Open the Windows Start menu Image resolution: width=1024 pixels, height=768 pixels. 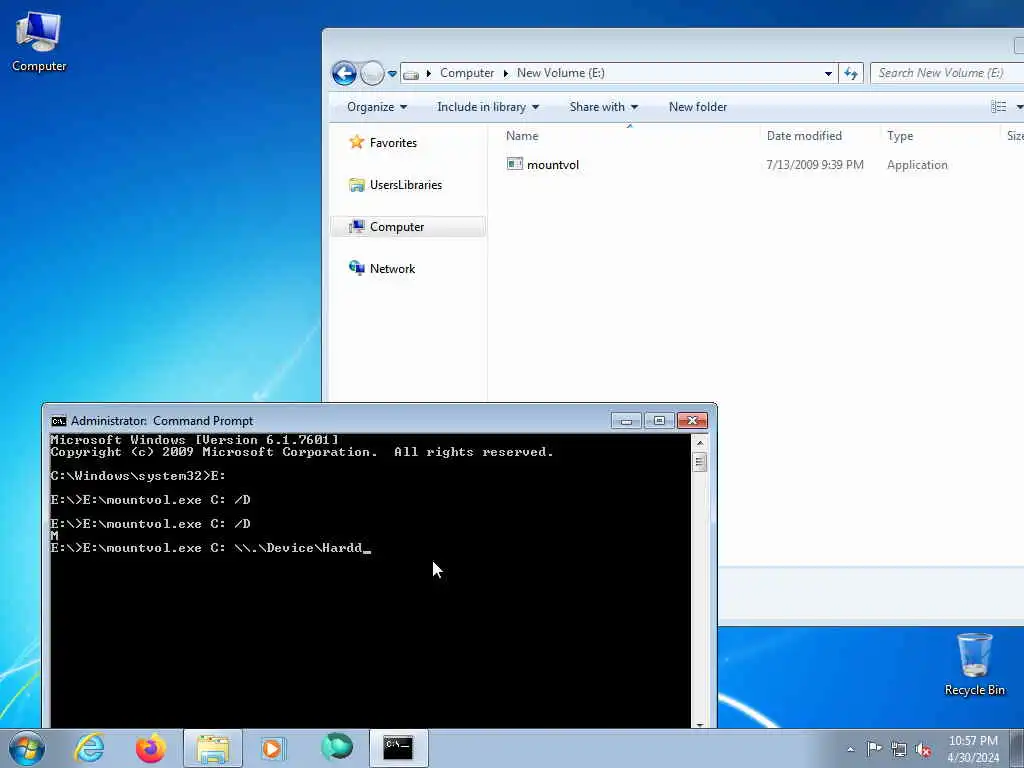pos(27,748)
